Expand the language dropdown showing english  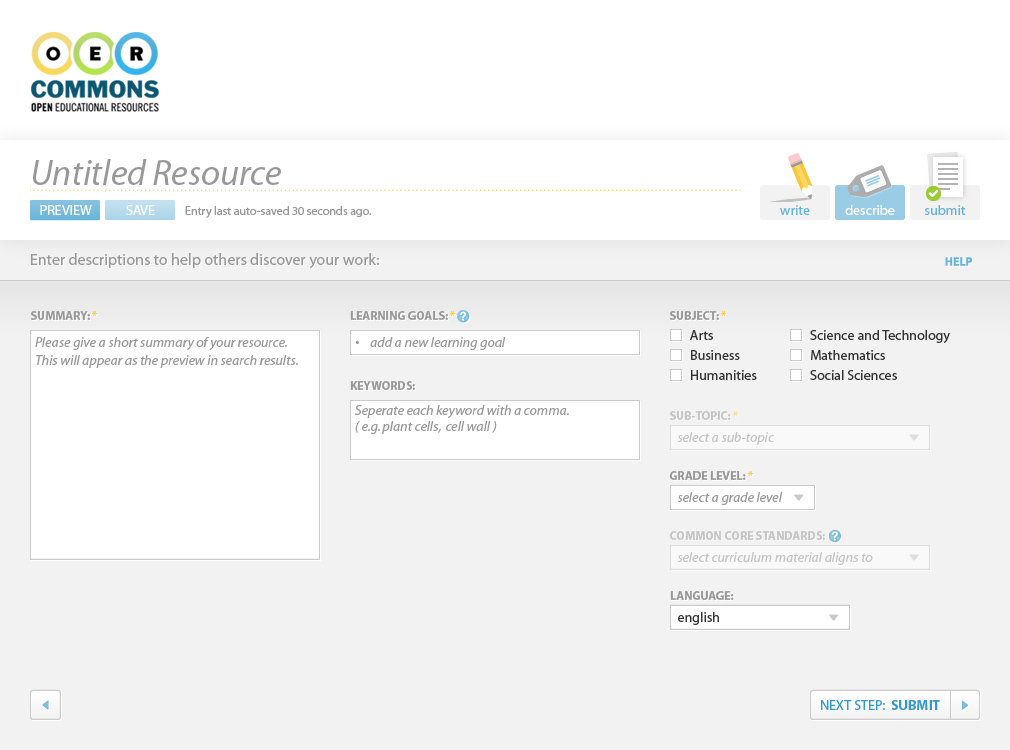(x=759, y=617)
